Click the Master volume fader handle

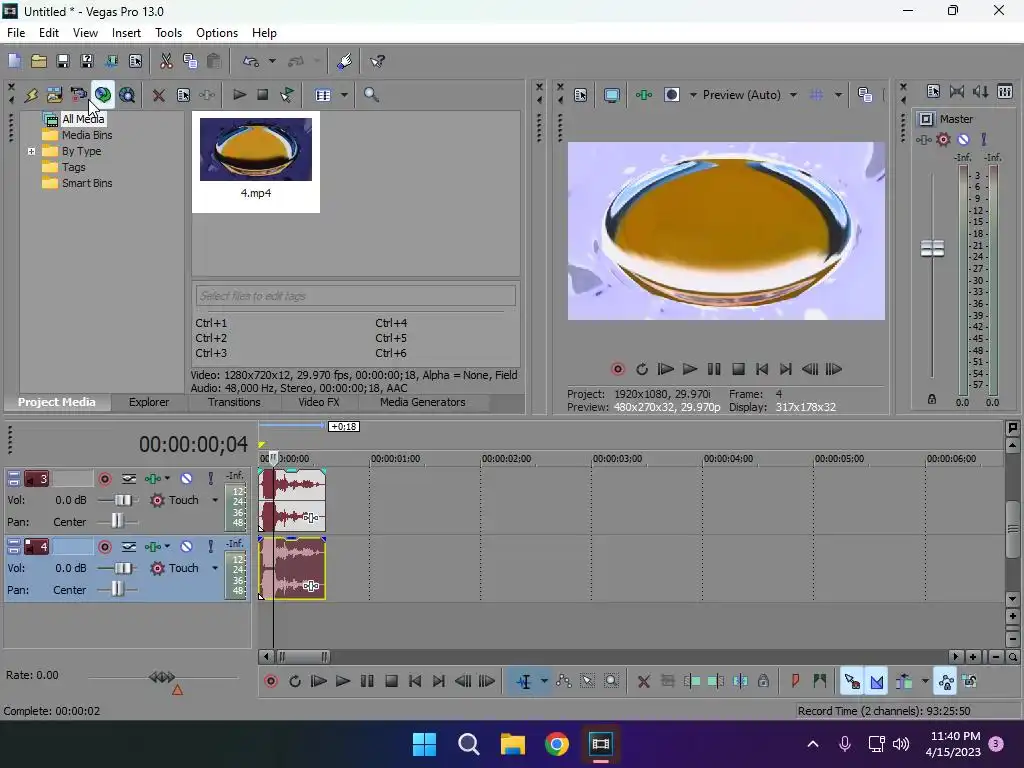click(x=932, y=249)
